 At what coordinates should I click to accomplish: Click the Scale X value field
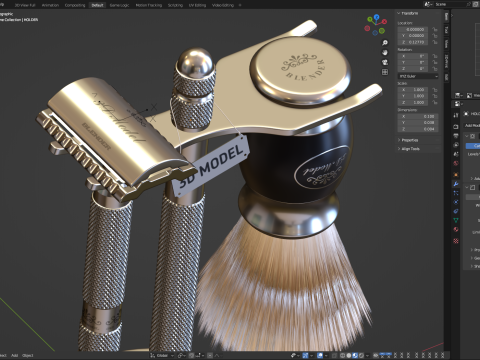point(413,90)
